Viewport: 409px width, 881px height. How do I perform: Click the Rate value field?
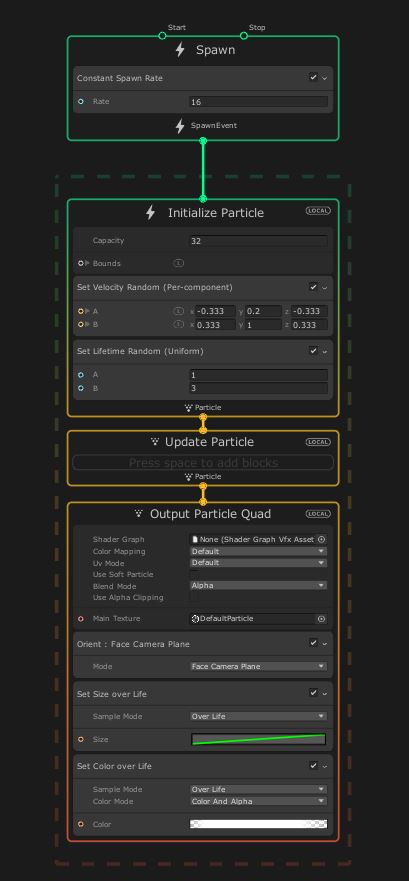(x=258, y=102)
